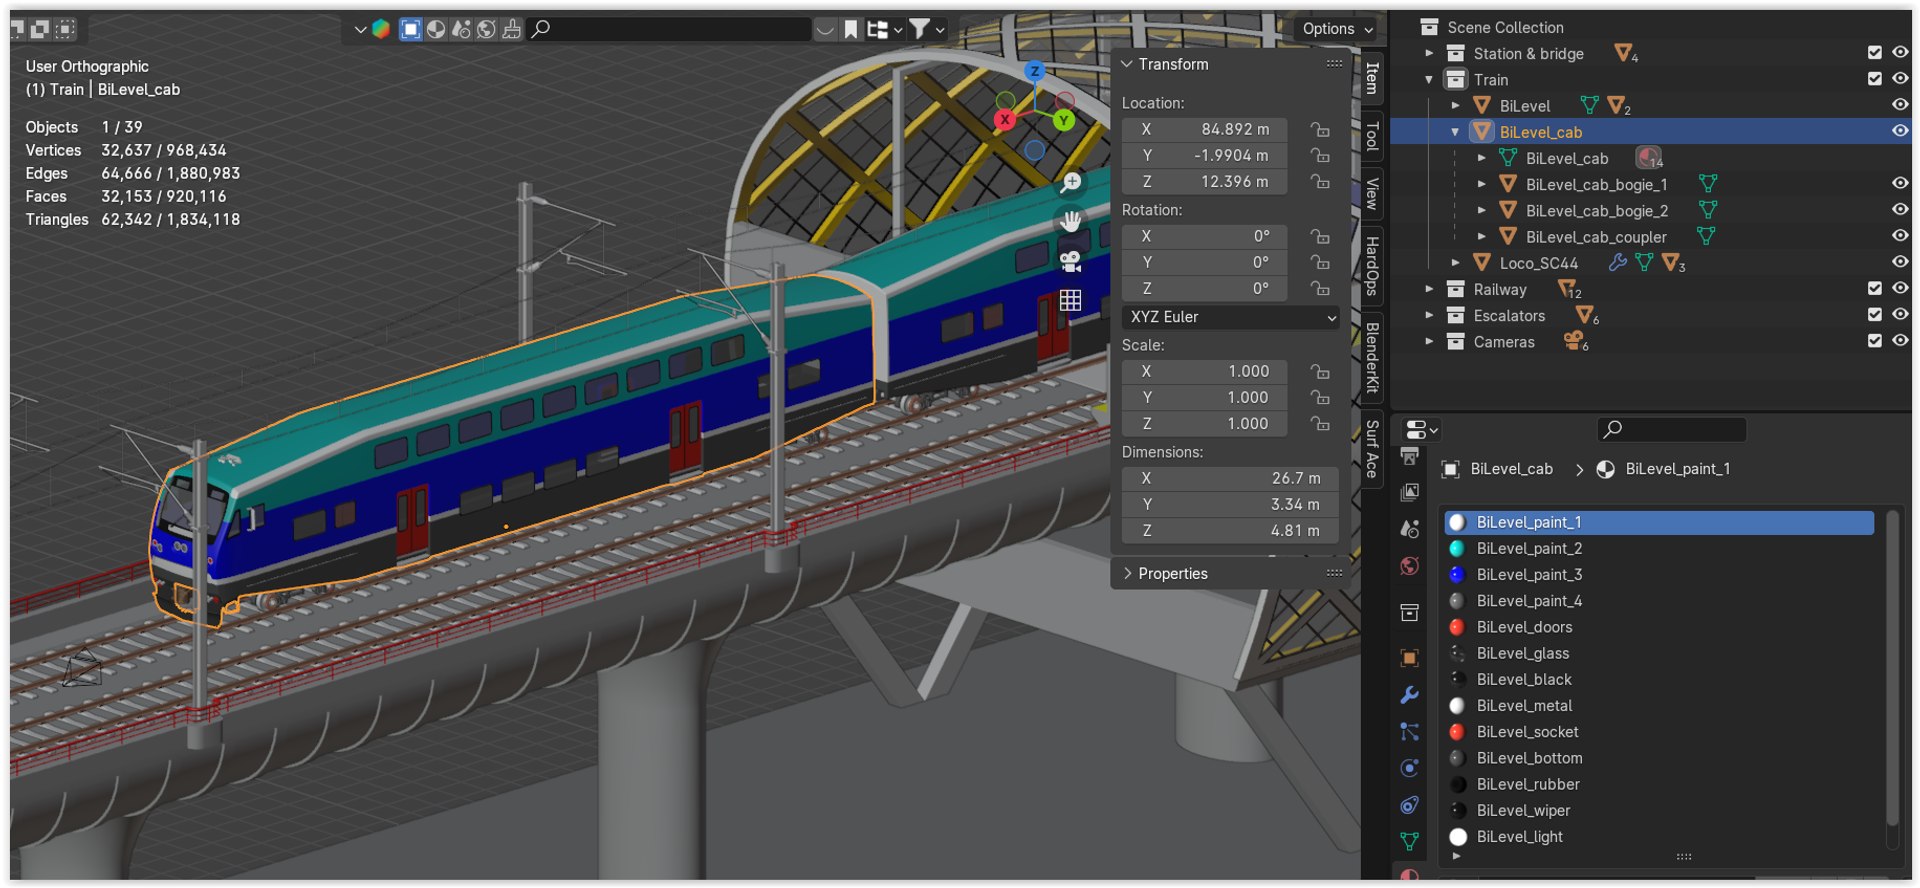
Task: Open the Object orange square properties tab
Action: pos(1409,658)
